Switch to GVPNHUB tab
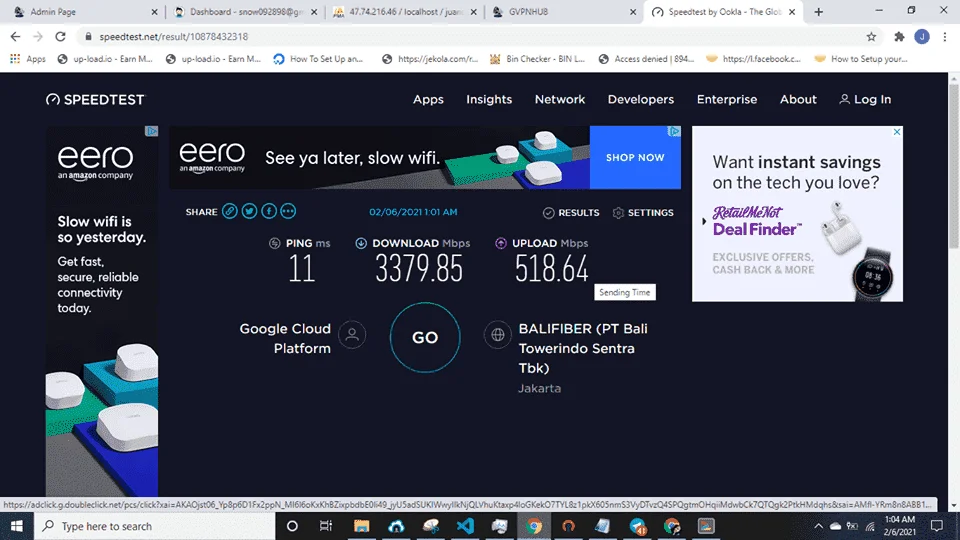960x540 pixels. [563, 12]
